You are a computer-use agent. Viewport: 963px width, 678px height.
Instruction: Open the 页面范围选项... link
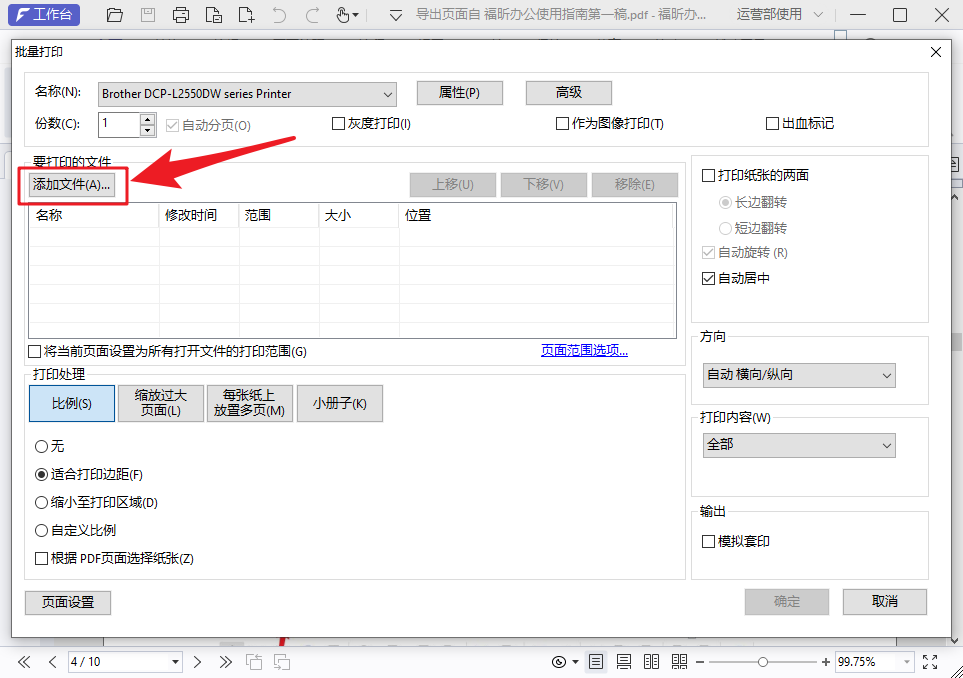pyautogui.click(x=584, y=351)
